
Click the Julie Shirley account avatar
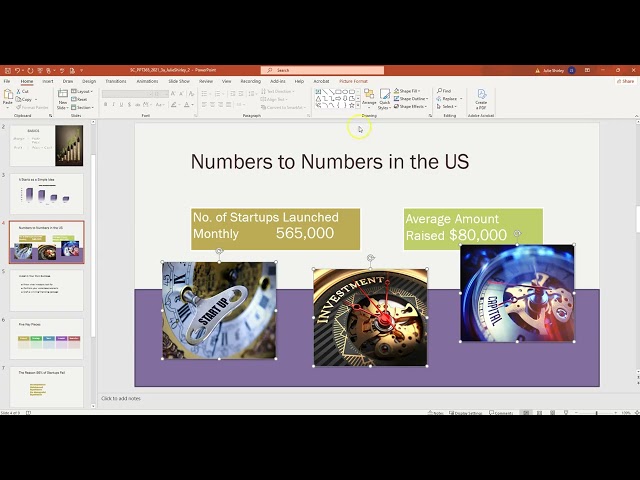click(x=572, y=70)
